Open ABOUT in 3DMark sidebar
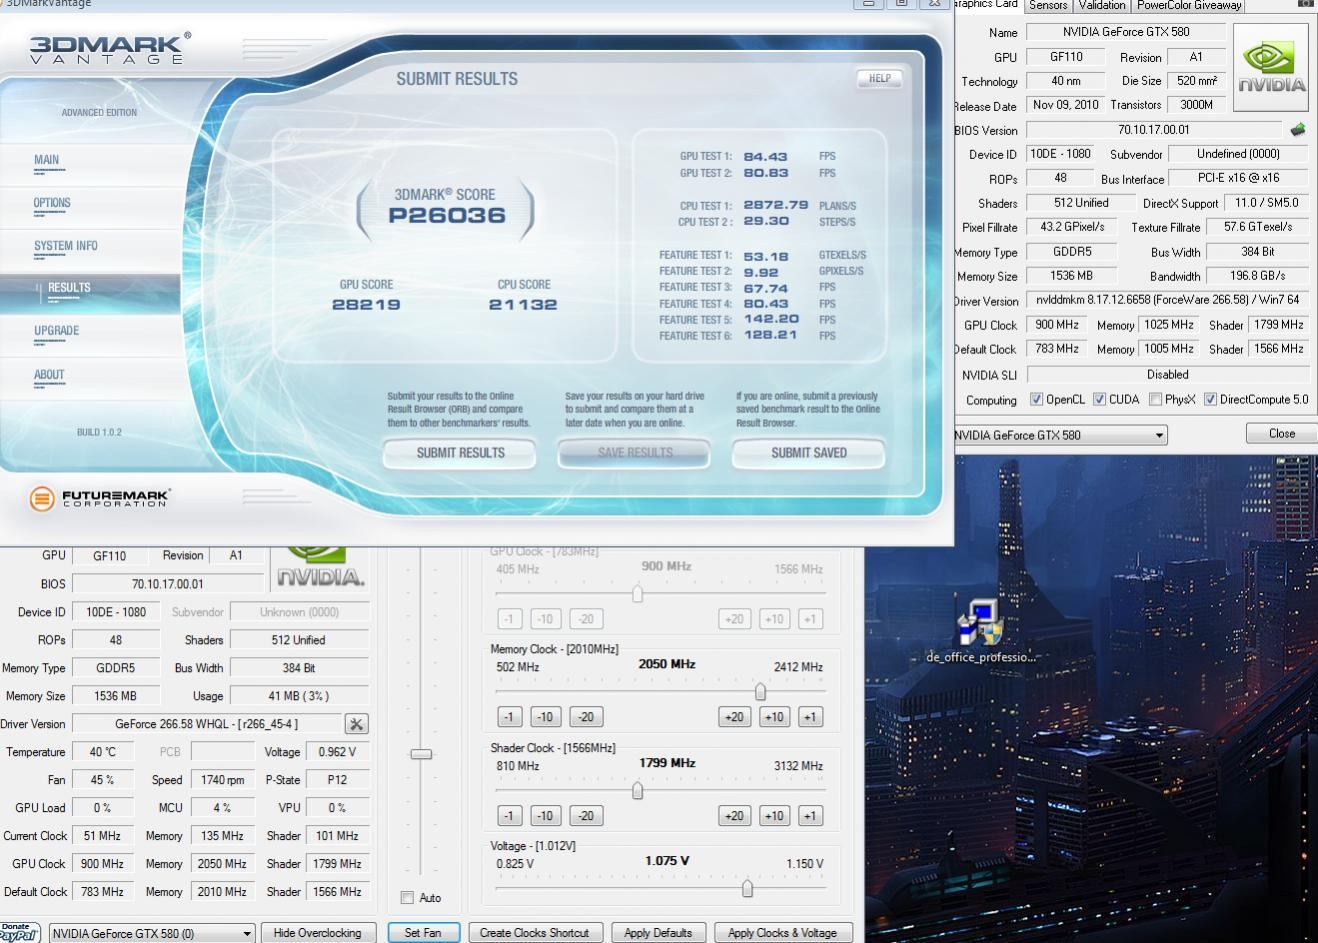 [x=49, y=375]
